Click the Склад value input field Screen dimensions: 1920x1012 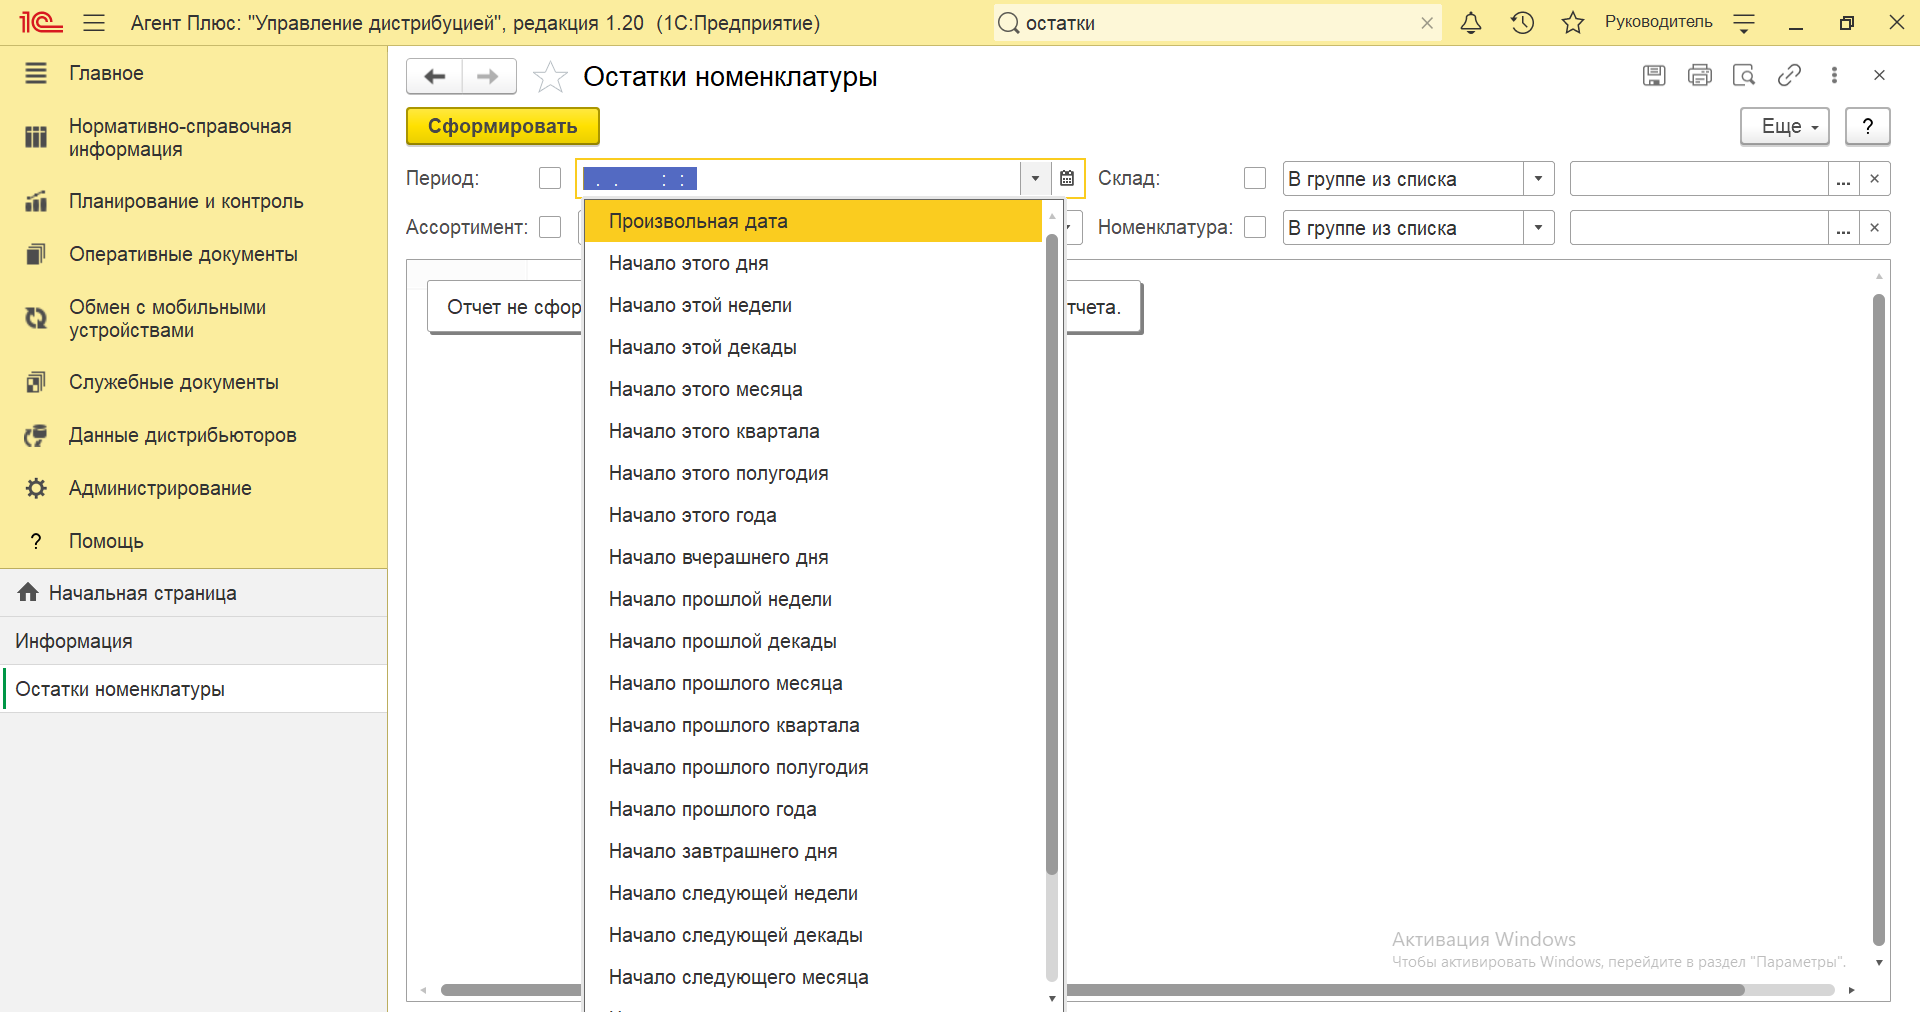(x=1699, y=179)
